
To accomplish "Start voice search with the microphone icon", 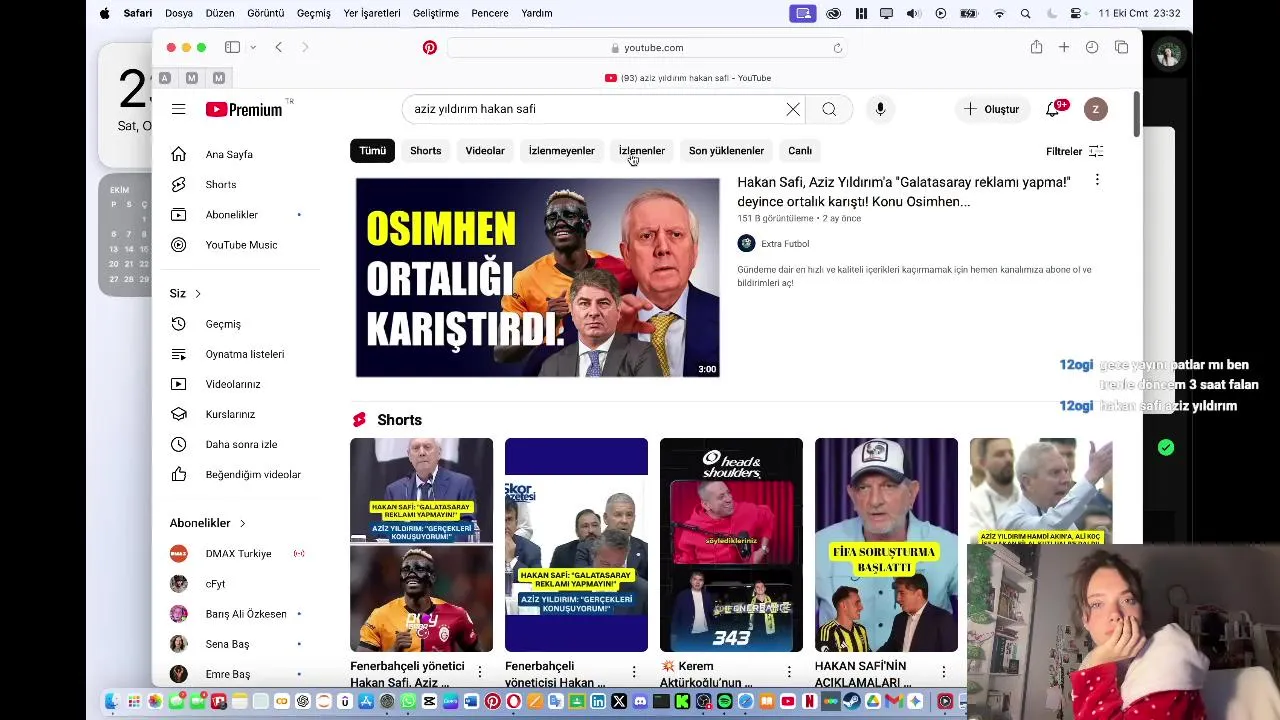I will click(x=880, y=109).
